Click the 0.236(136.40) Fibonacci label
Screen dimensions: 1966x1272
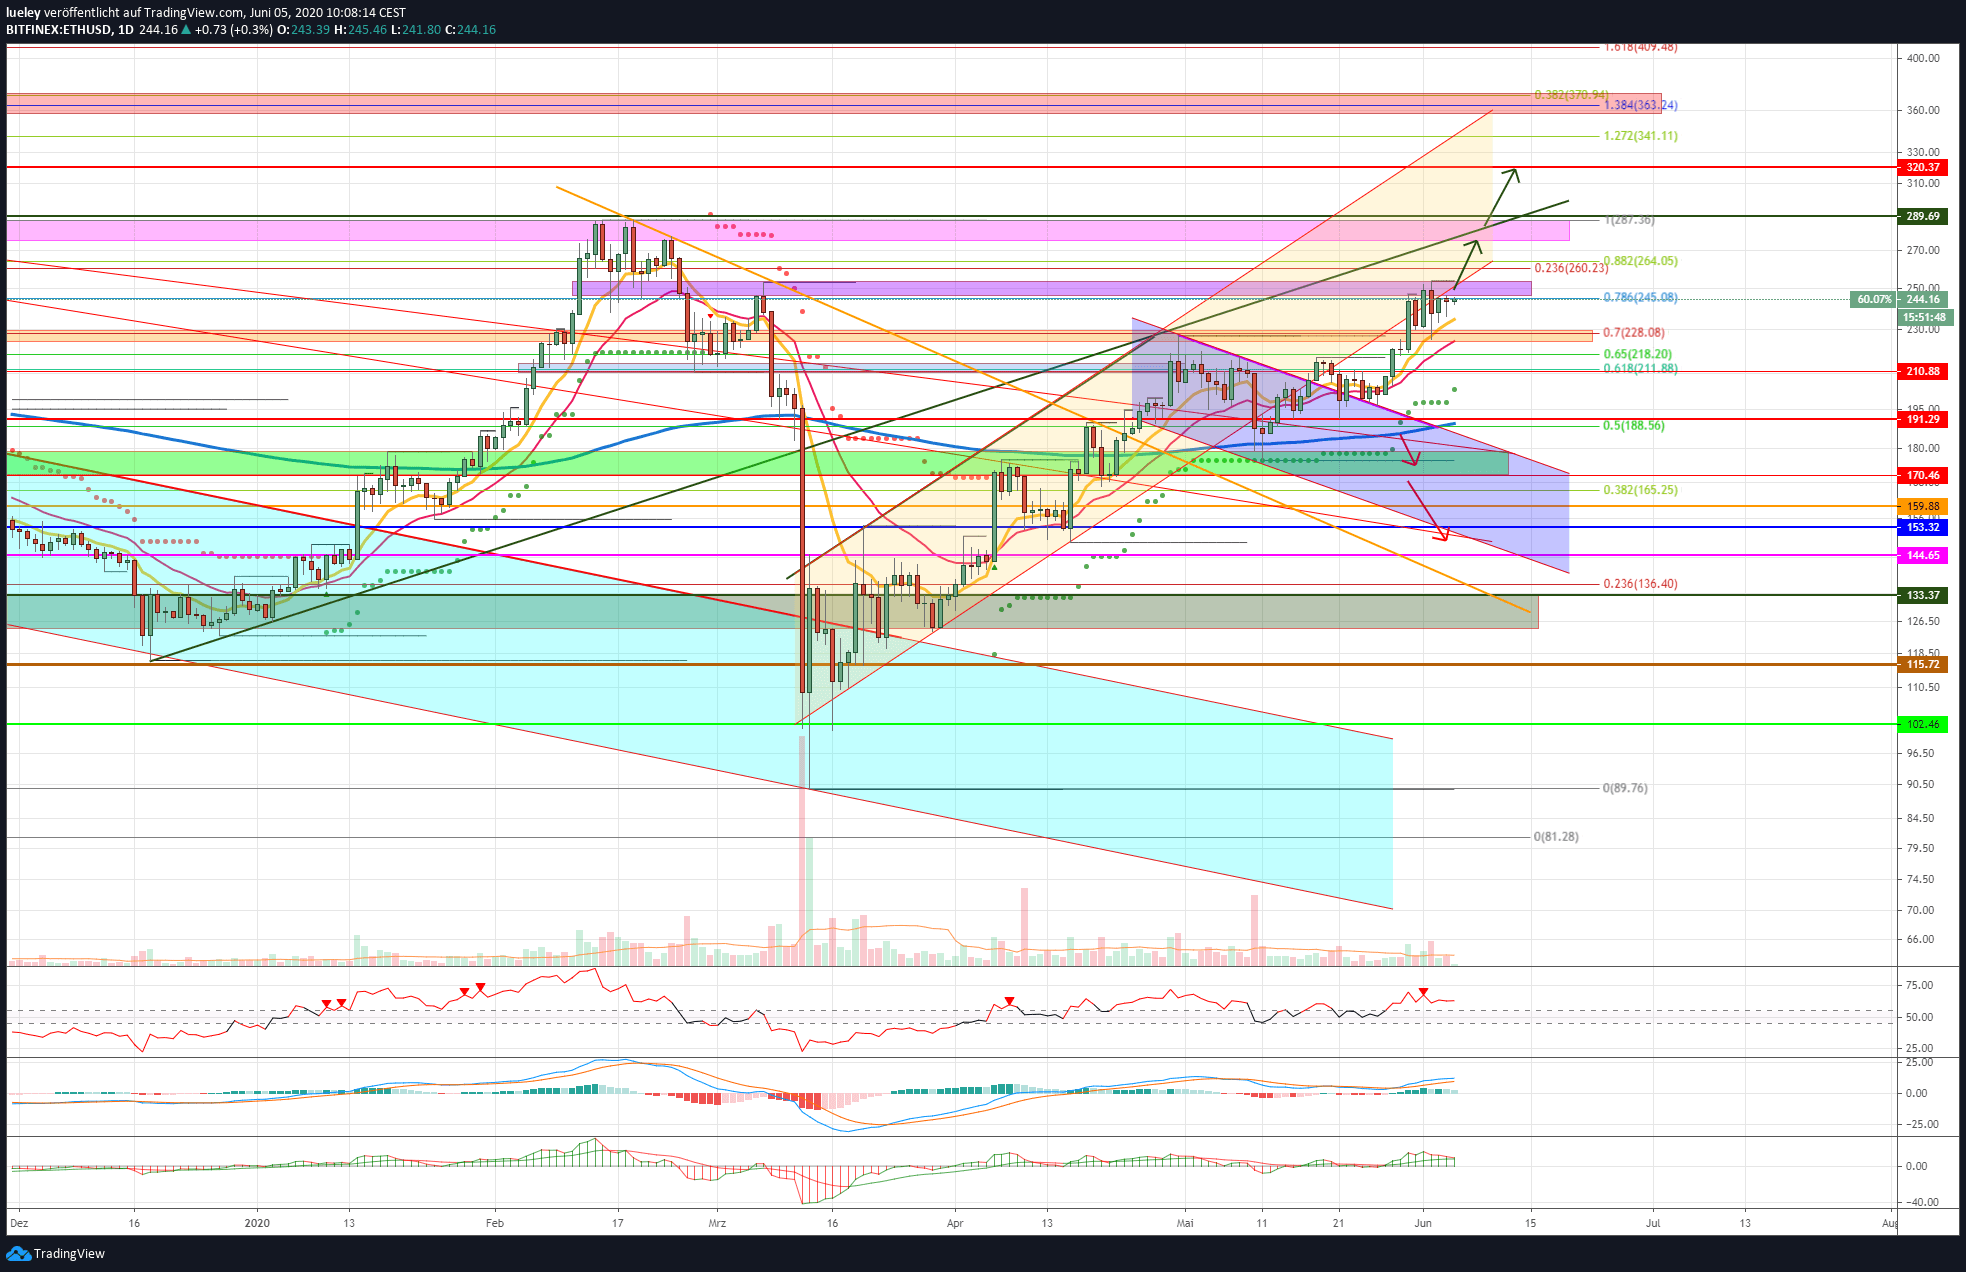click(x=1640, y=584)
